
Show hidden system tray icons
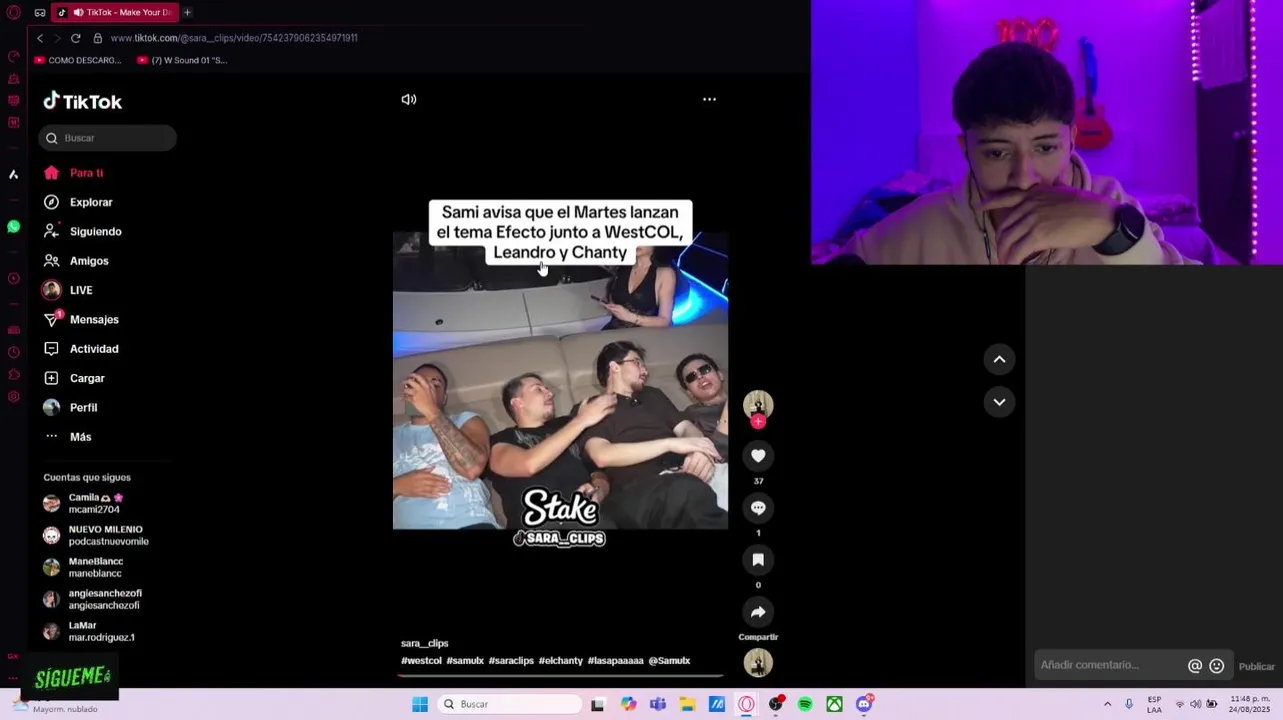(1107, 704)
